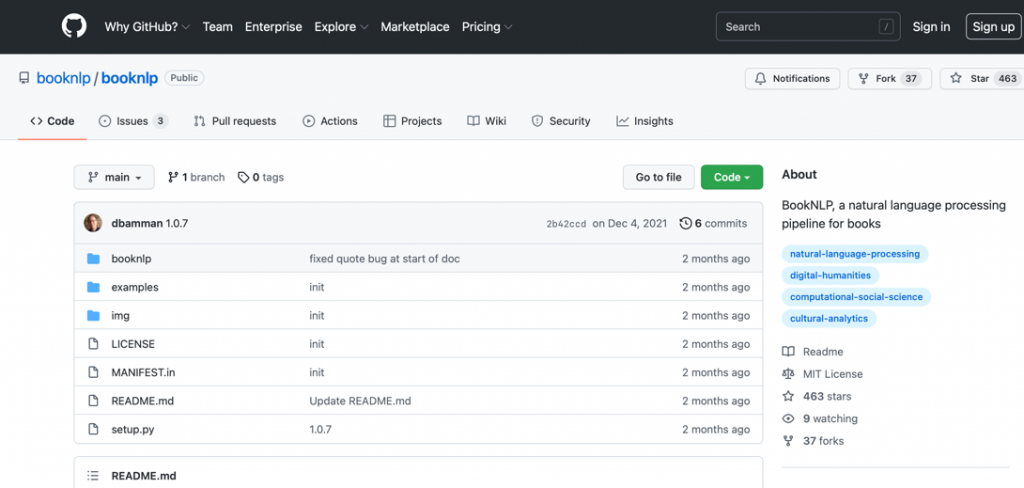Click the list icon beside README.md heading
This screenshot has height=488, width=1024.
[x=93, y=476]
